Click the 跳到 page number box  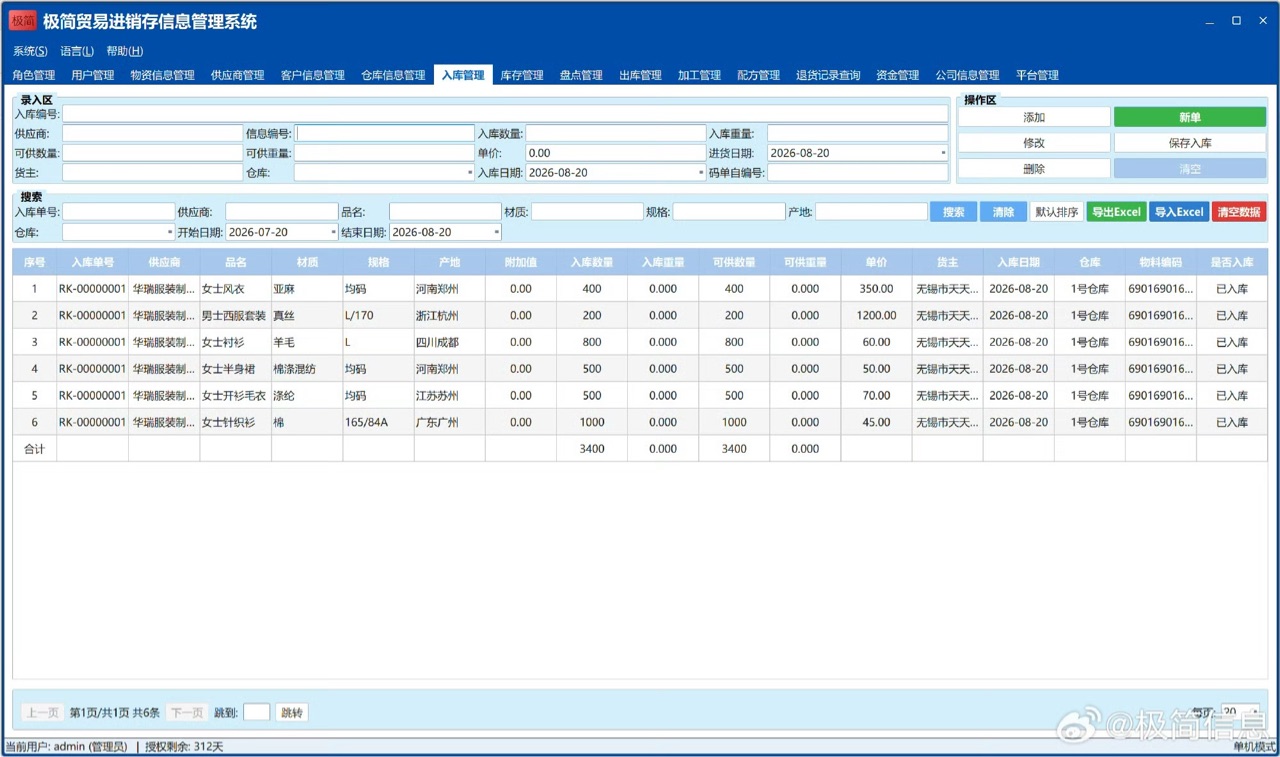tap(256, 713)
